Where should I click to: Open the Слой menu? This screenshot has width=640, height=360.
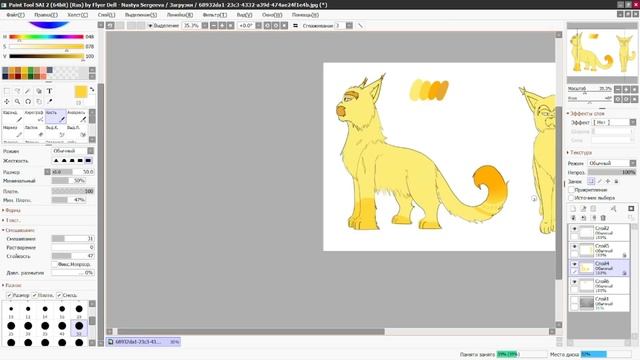tap(106, 15)
